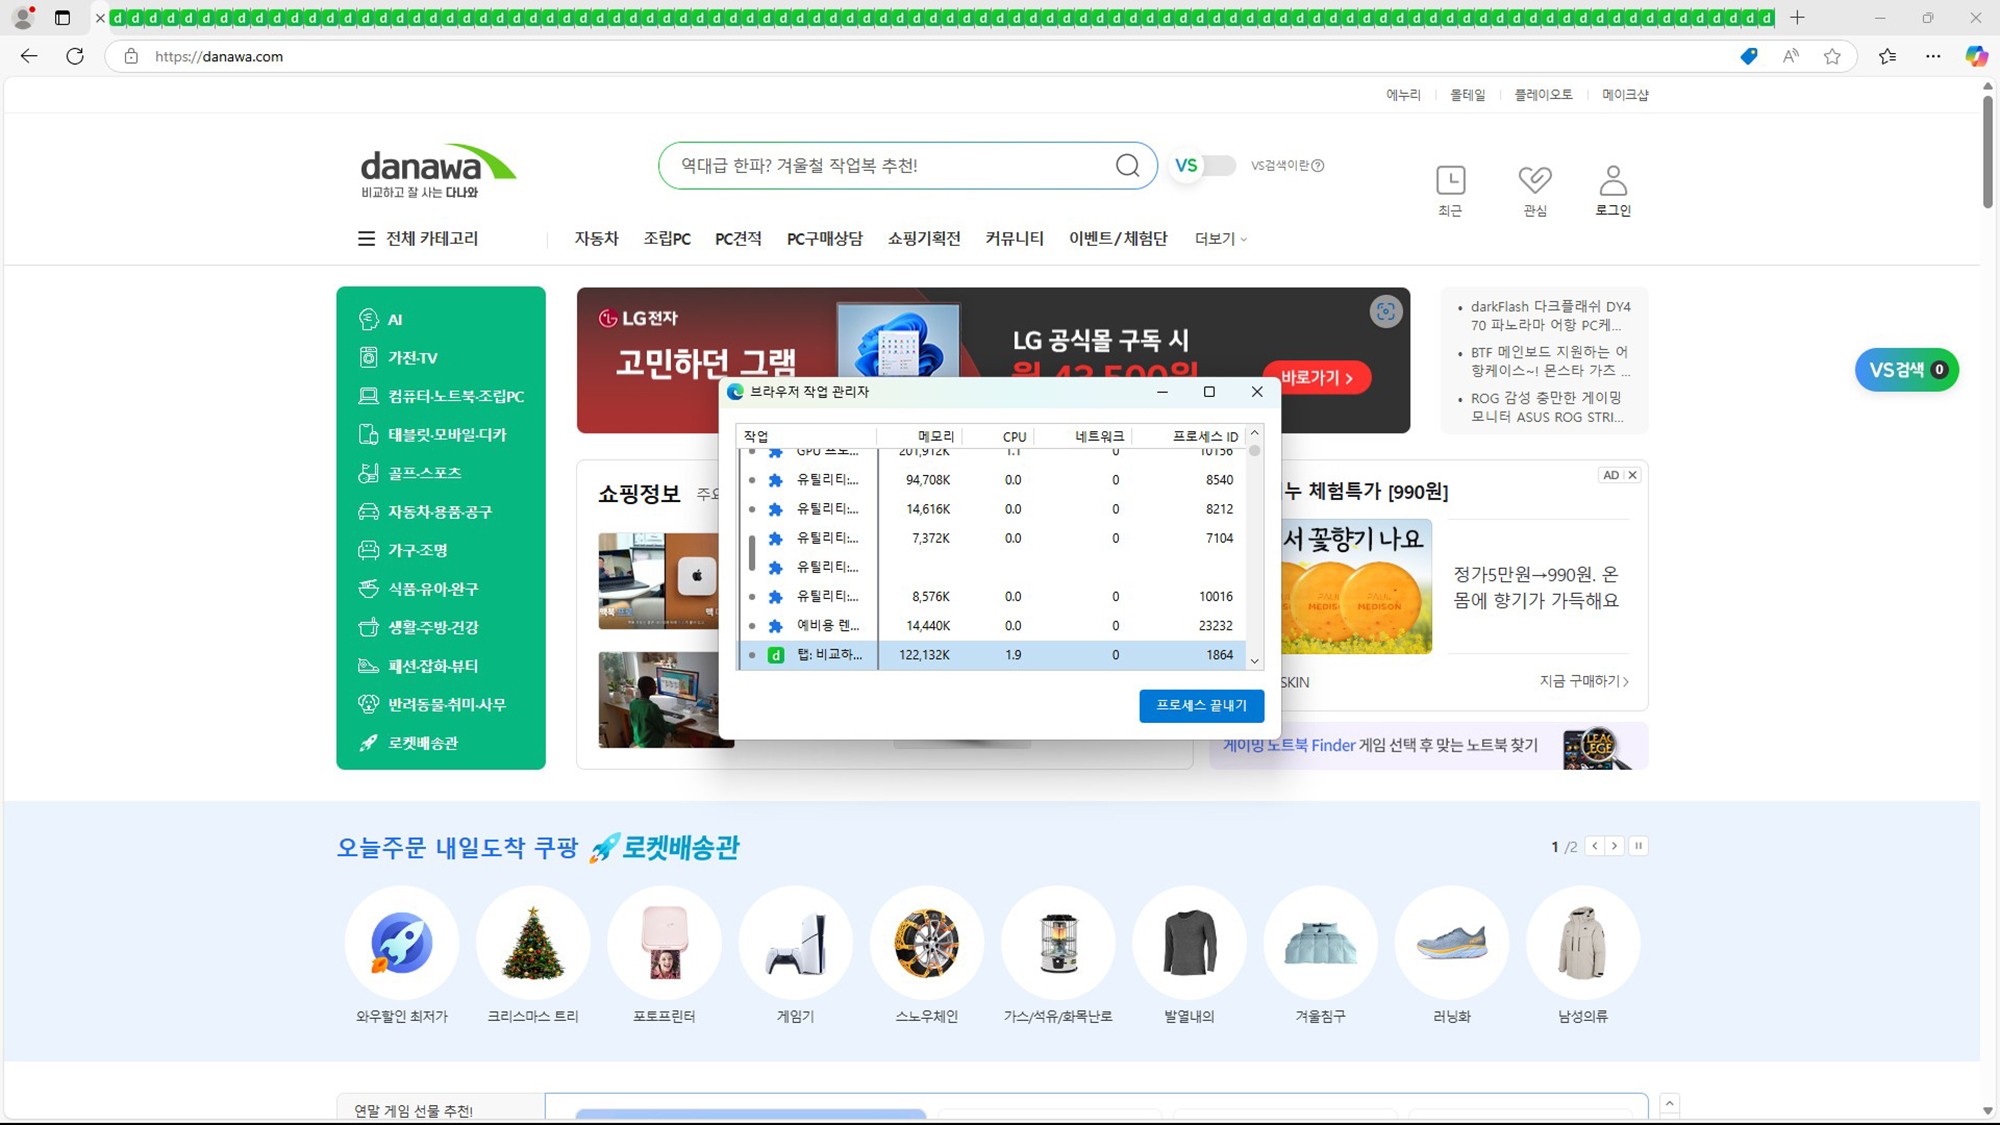
Task: Open the AI category icon in sidebar
Action: tap(368, 319)
